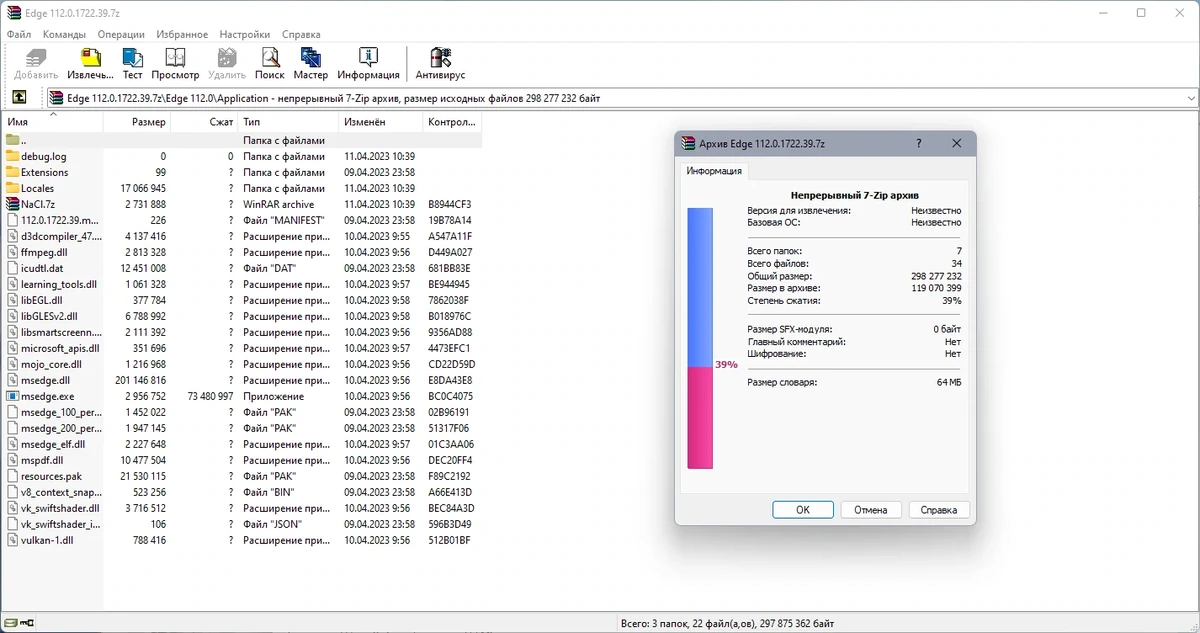Expand the archive path address dropdown

pos(1190,98)
